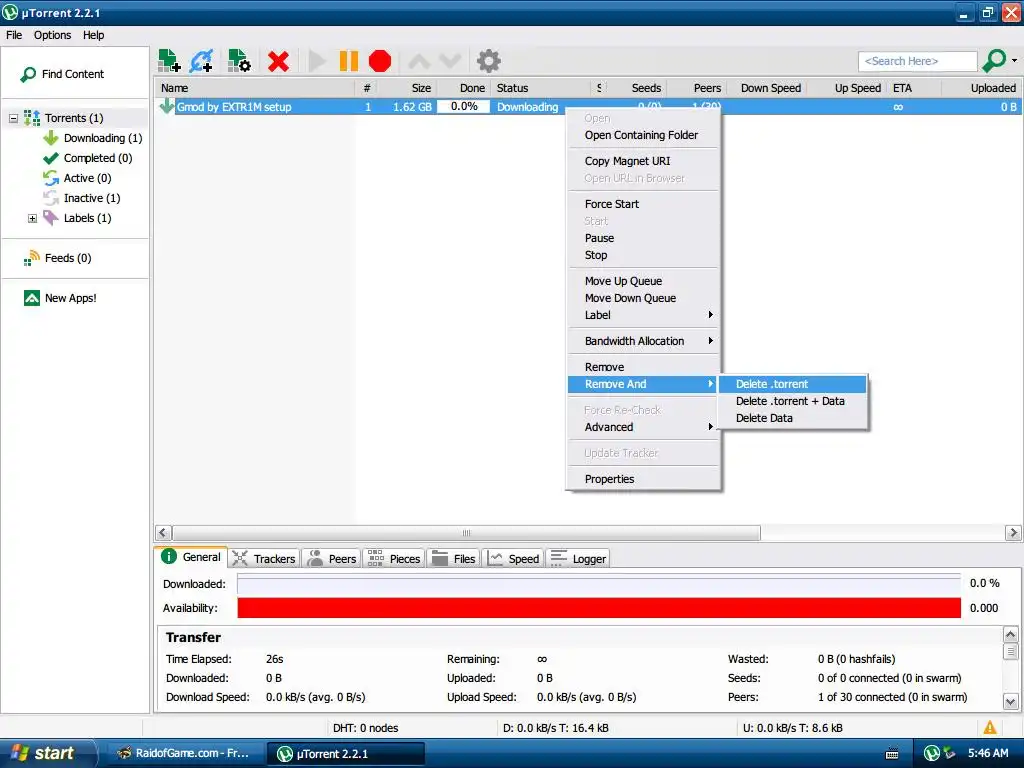1024x768 pixels.
Task: Click the Add Torrent from URL icon
Action: click(x=201, y=61)
